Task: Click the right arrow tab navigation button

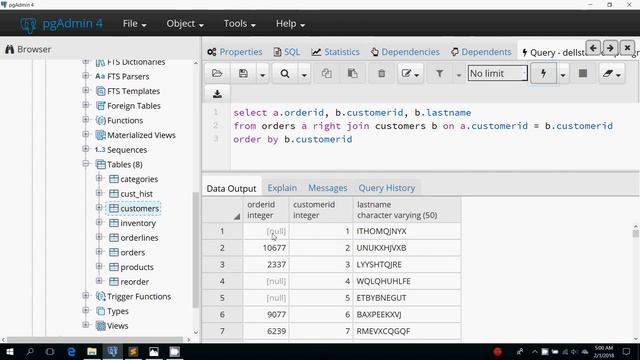Action: (610, 48)
